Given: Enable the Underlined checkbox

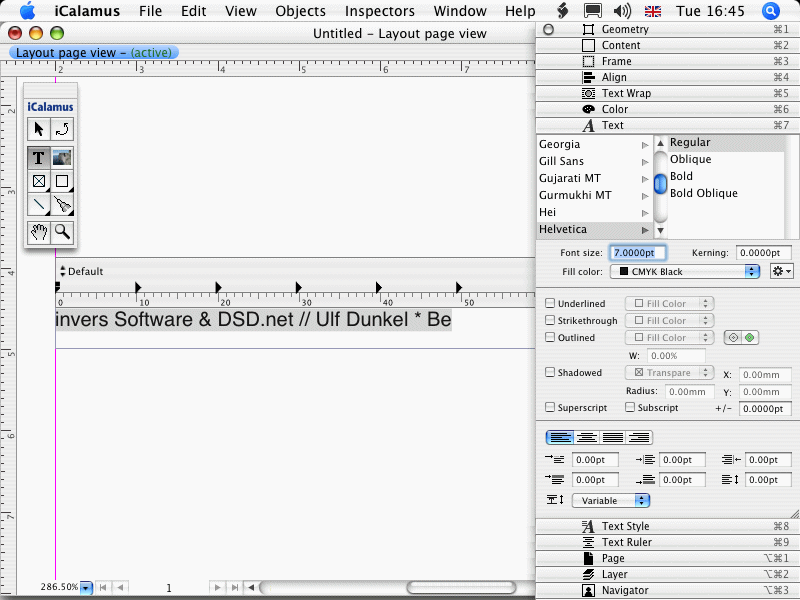Looking at the screenshot, I should (x=550, y=304).
